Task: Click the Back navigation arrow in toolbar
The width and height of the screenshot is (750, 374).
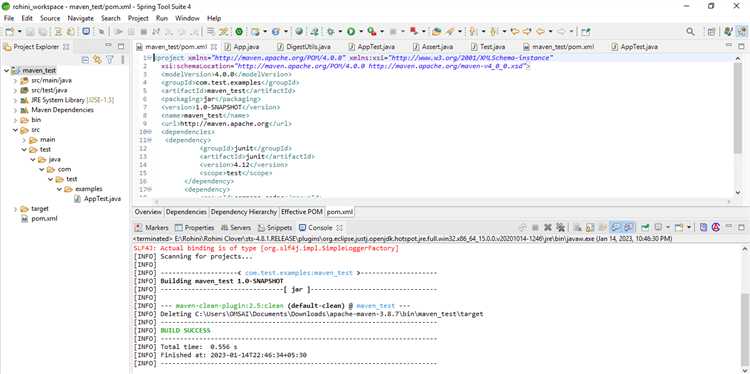Action: [x=540, y=32]
